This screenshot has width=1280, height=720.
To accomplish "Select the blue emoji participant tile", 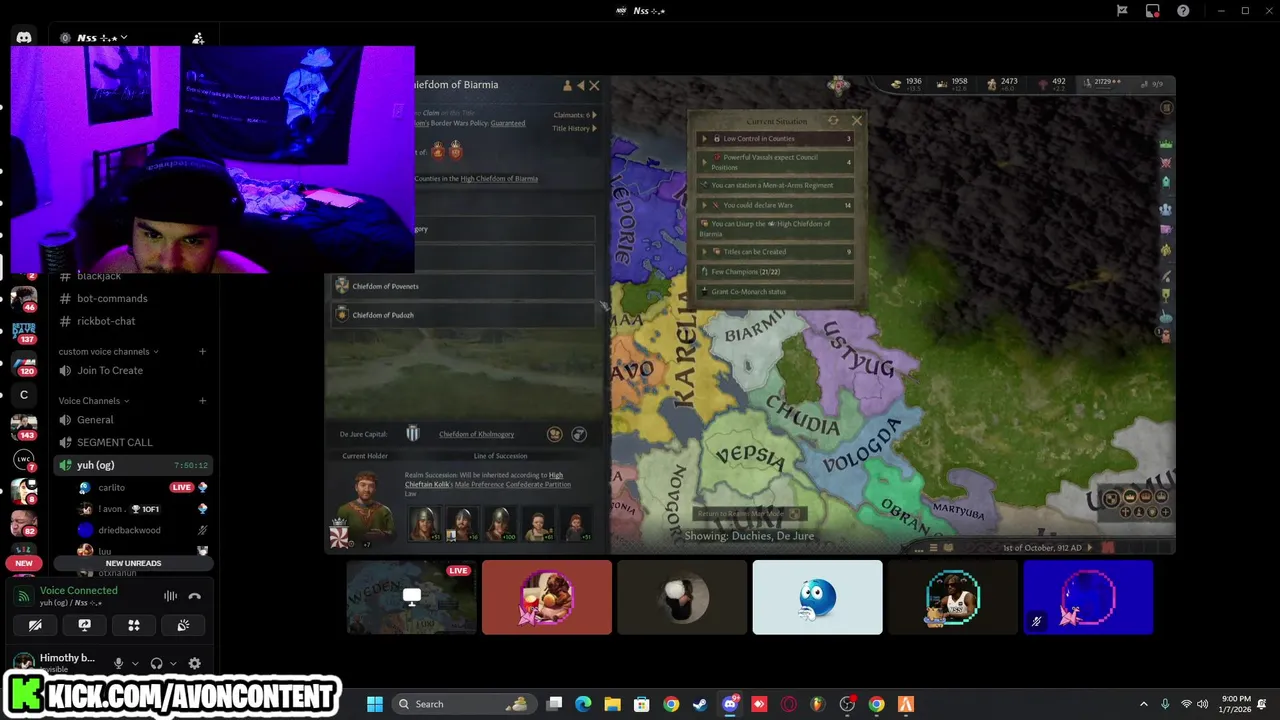I will click(817, 597).
